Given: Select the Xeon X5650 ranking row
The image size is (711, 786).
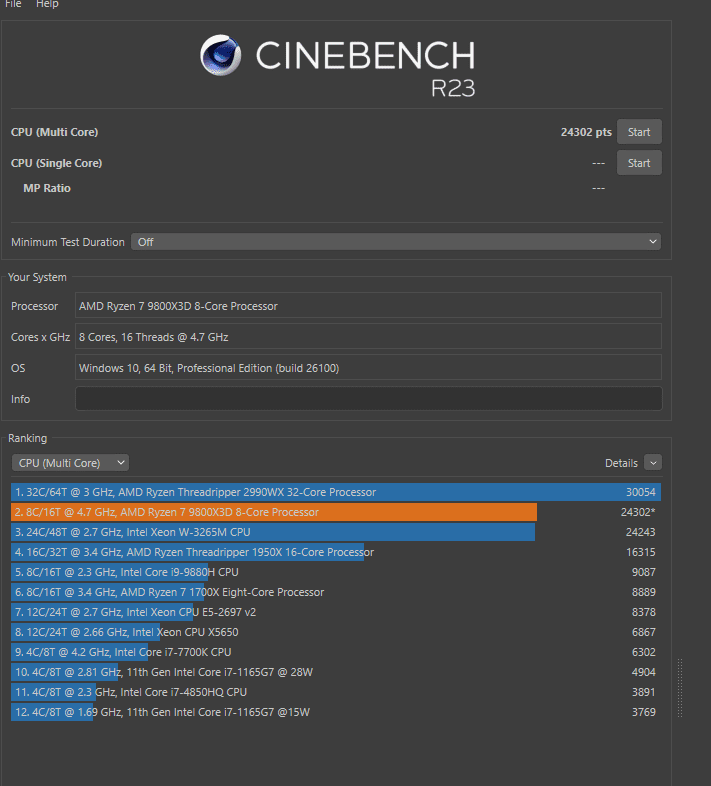Looking at the screenshot, I should (336, 632).
